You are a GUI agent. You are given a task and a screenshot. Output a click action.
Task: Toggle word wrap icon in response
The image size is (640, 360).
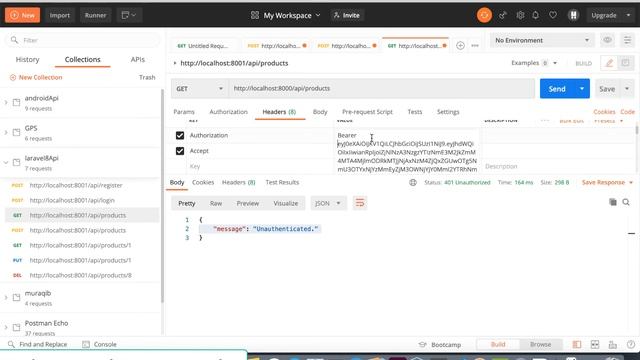(360, 203)
